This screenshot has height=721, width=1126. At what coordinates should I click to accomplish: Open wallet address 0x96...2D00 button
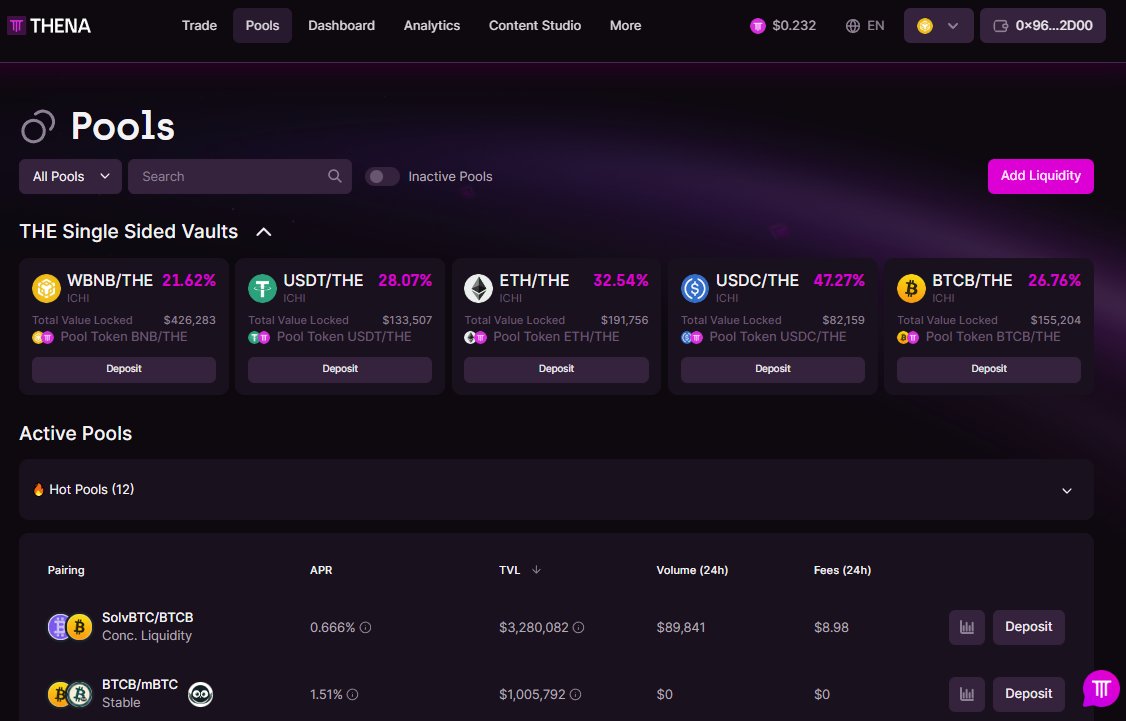[x=1043, y=26]
